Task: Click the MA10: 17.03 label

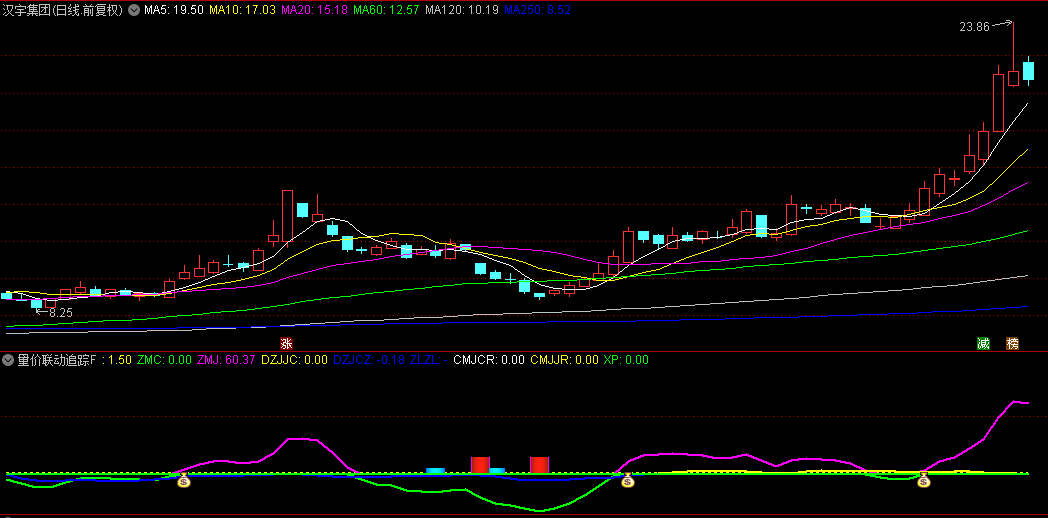Action: coord(243,10)
